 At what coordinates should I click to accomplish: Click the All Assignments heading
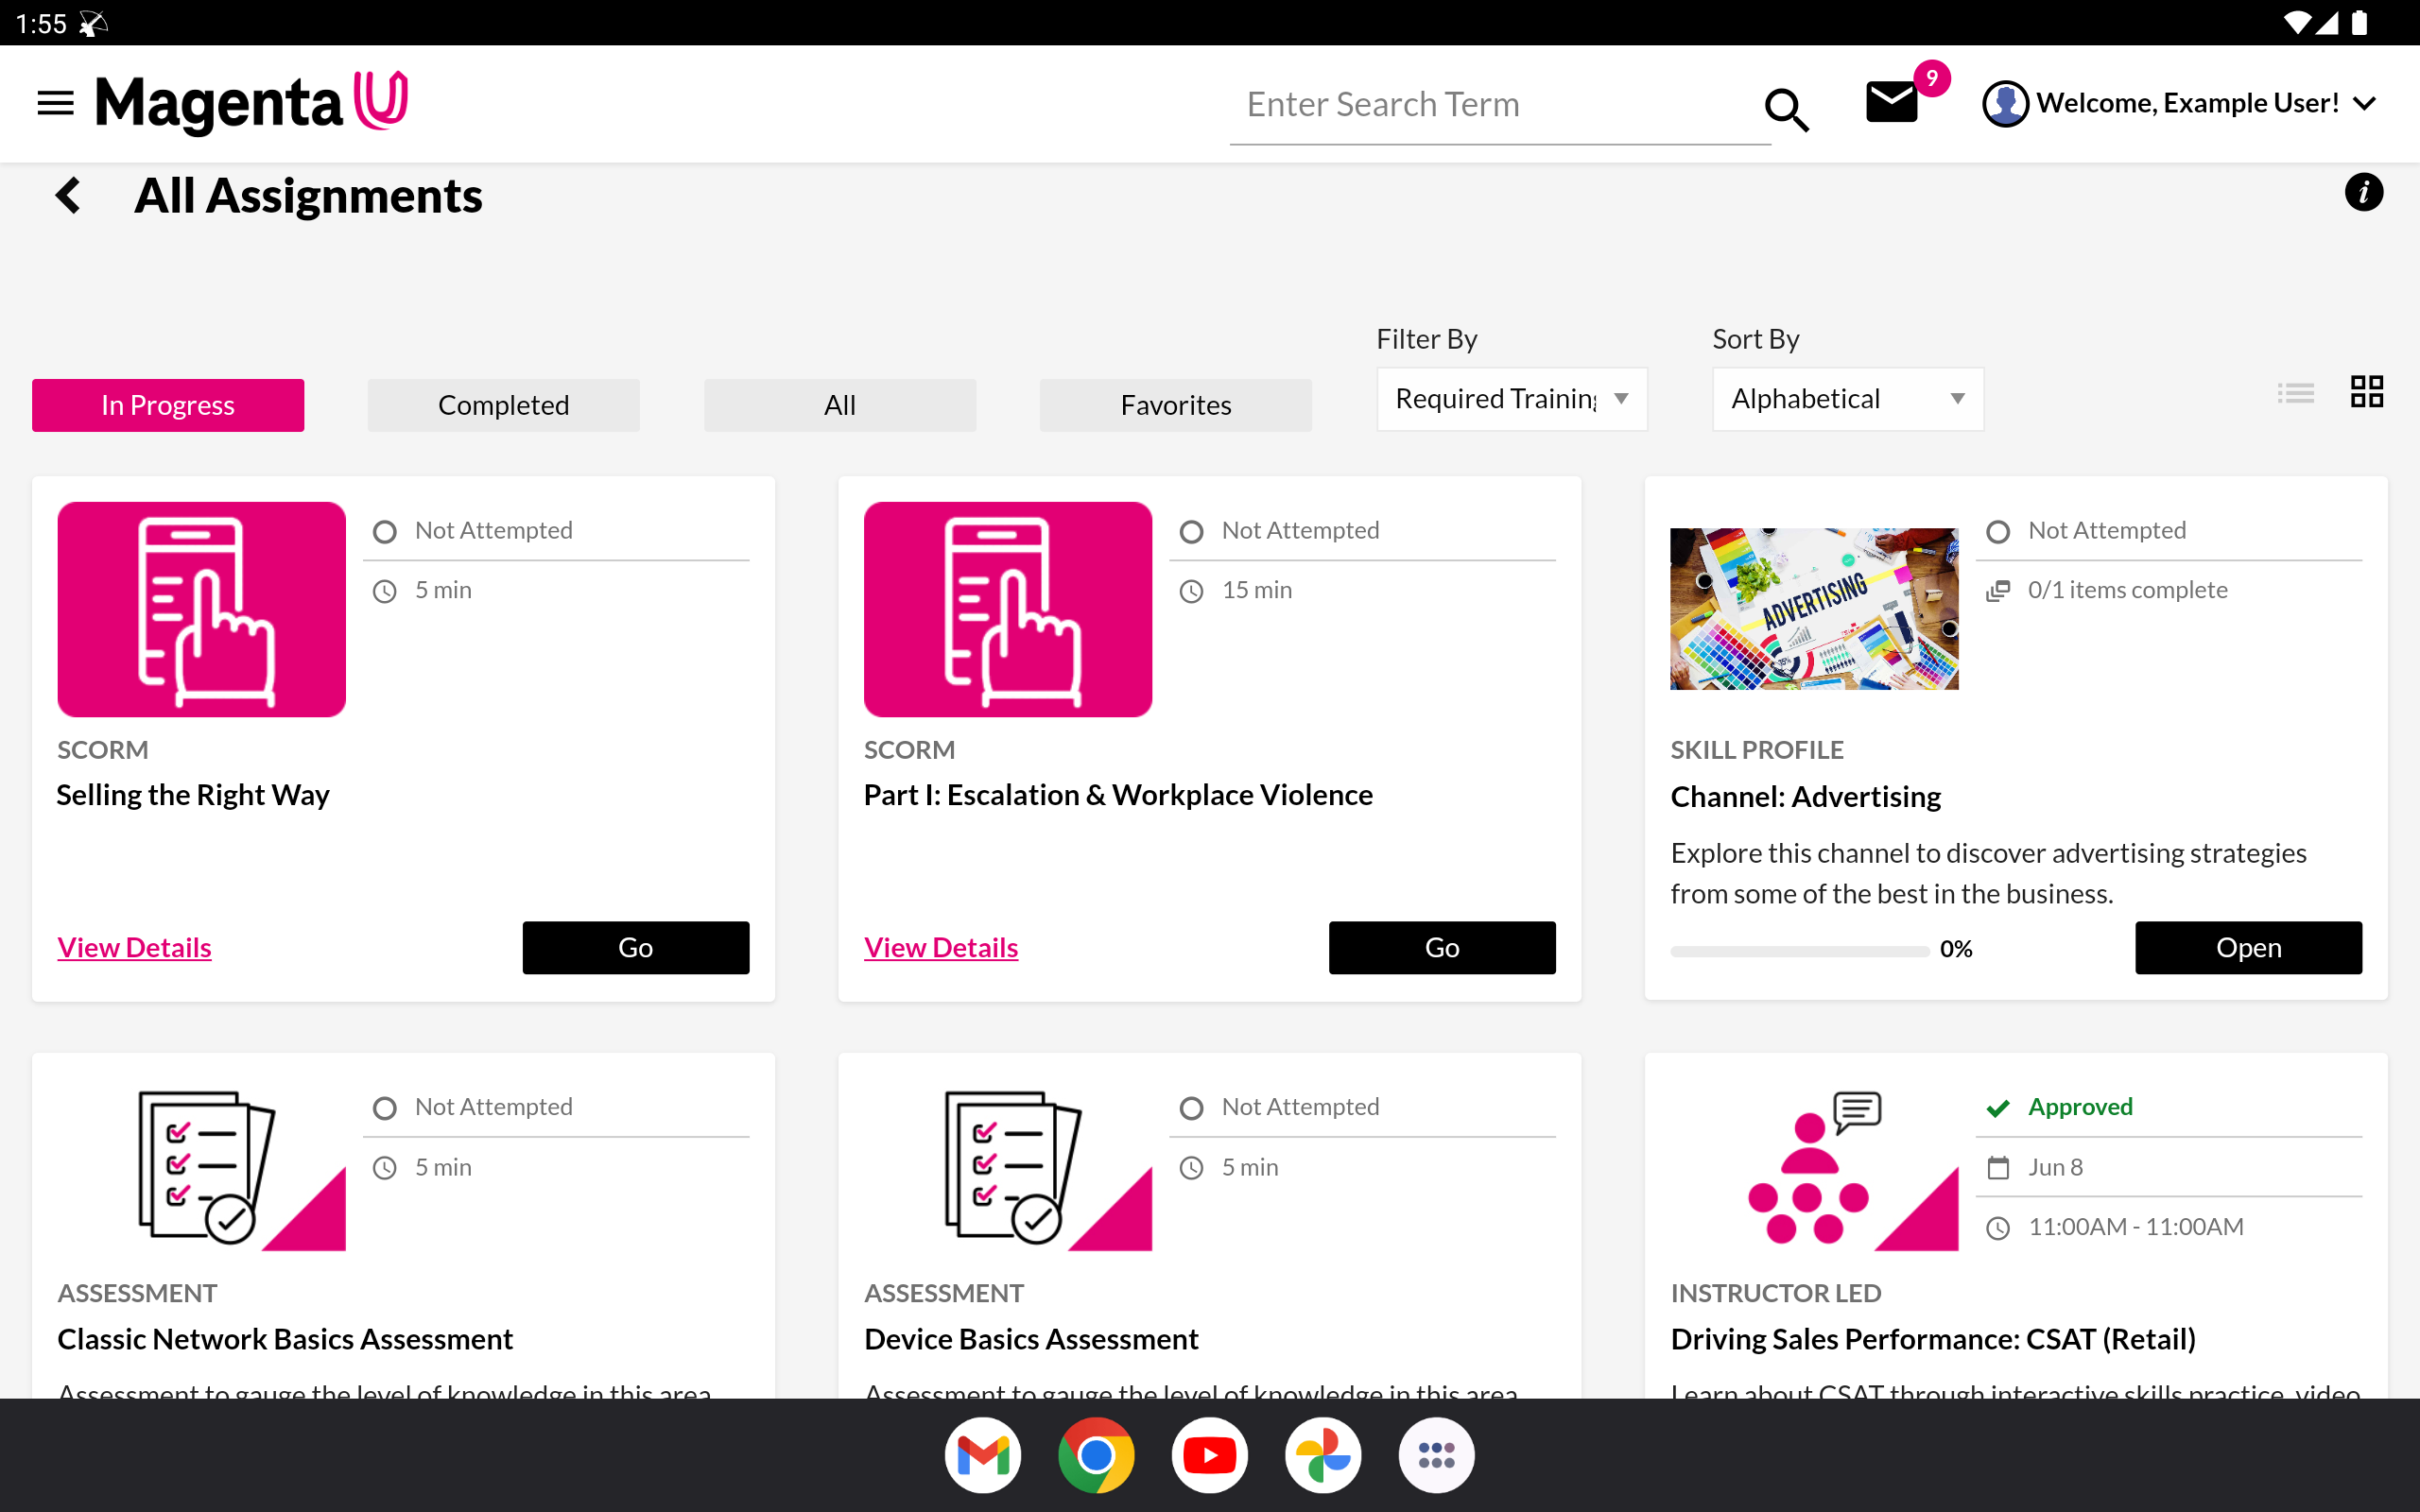pyautogui.click(x=308, y=195)
